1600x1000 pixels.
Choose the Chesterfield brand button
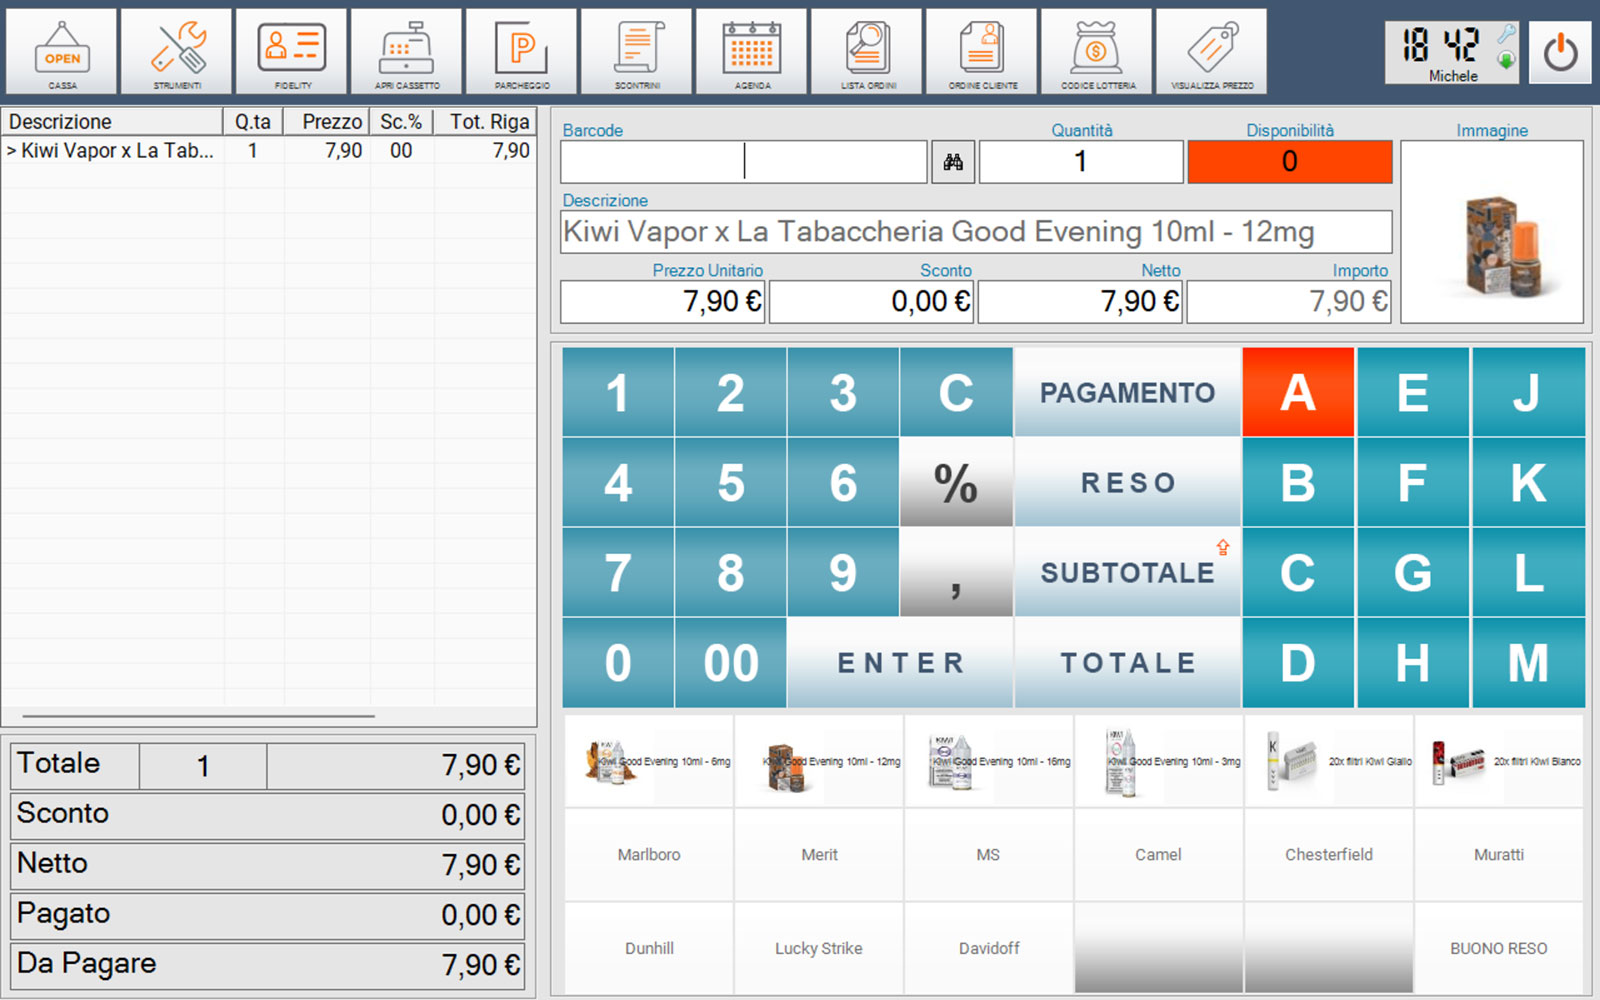(x=1329, y=854)
